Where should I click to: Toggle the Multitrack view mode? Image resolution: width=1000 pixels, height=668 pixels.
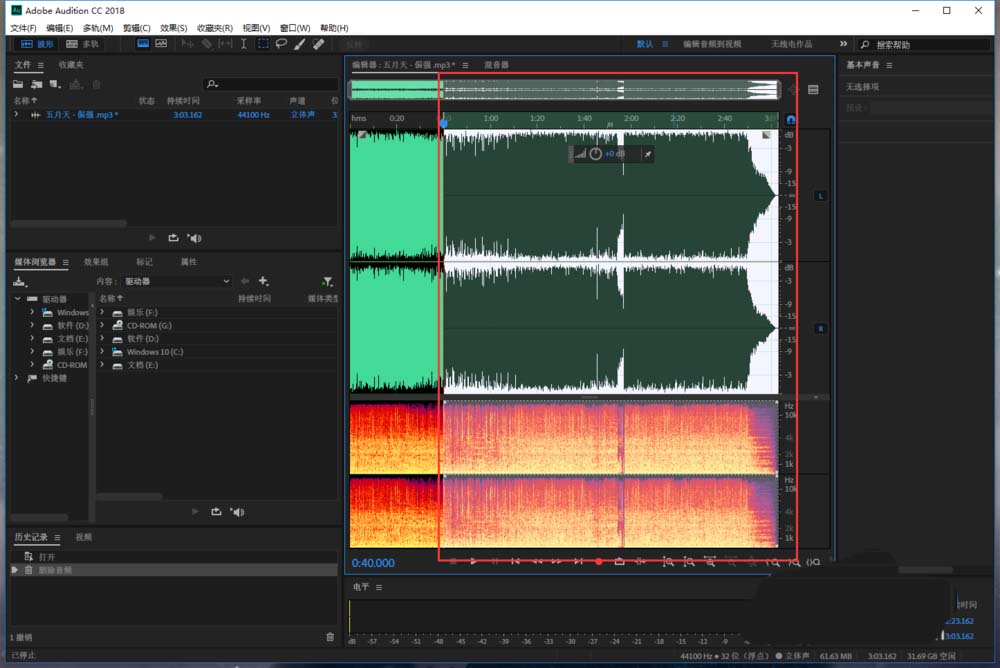83,44
